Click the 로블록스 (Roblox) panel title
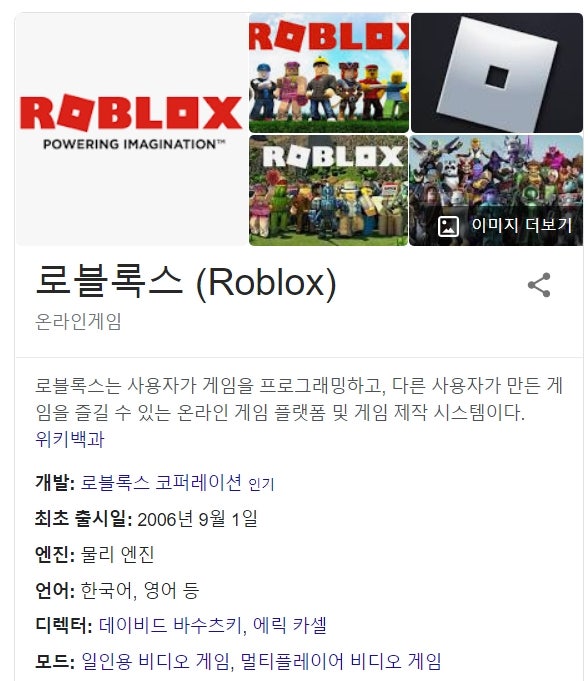588x681 pixels. point(186,281)
